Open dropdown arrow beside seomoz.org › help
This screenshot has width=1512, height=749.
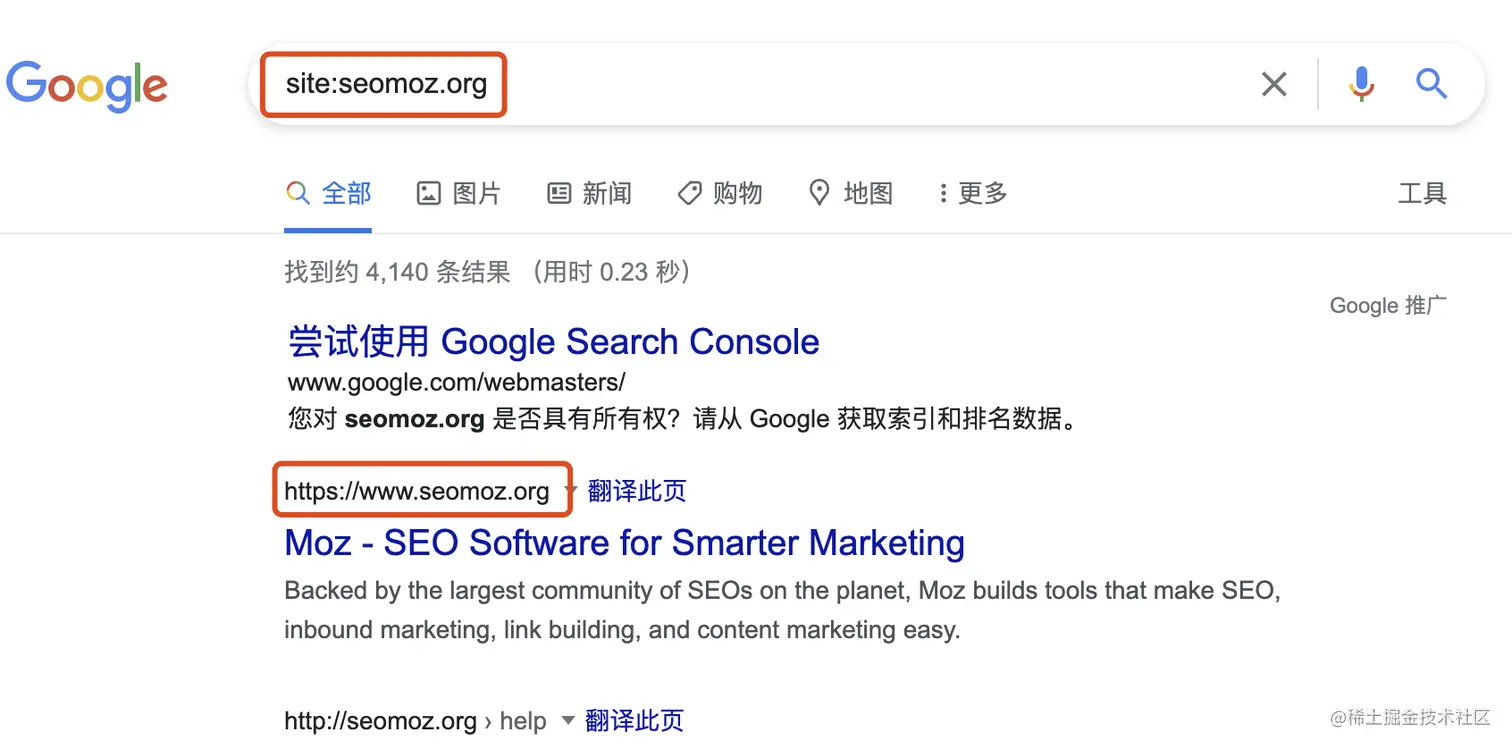(x=568, y=720)
